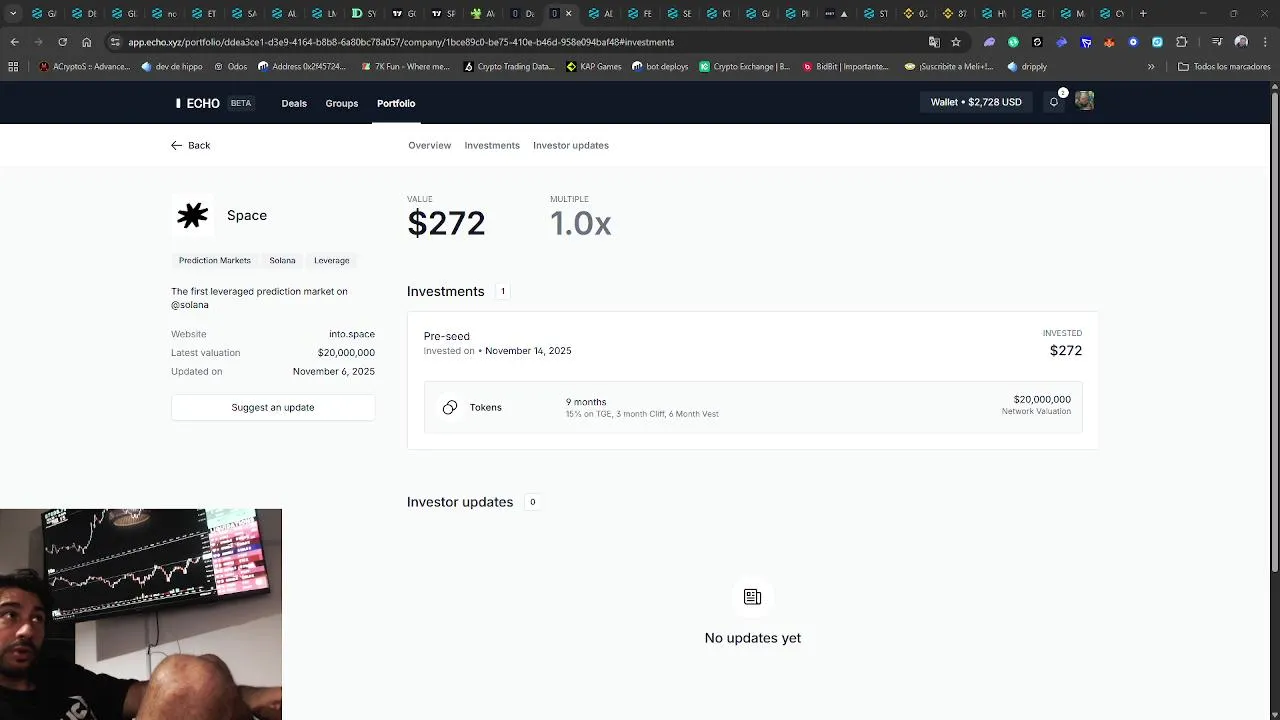Open the dripply bookmark
The width and height of the screenshot is (1280, 720).
point(1028,66)
